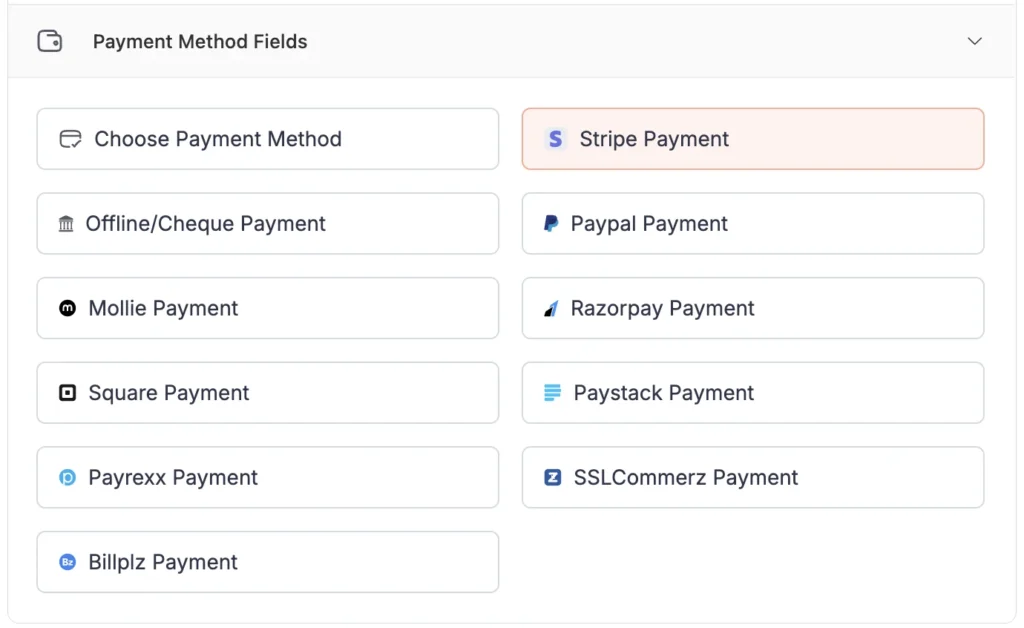Click the Square logo icon

click(x=67, y=393)
